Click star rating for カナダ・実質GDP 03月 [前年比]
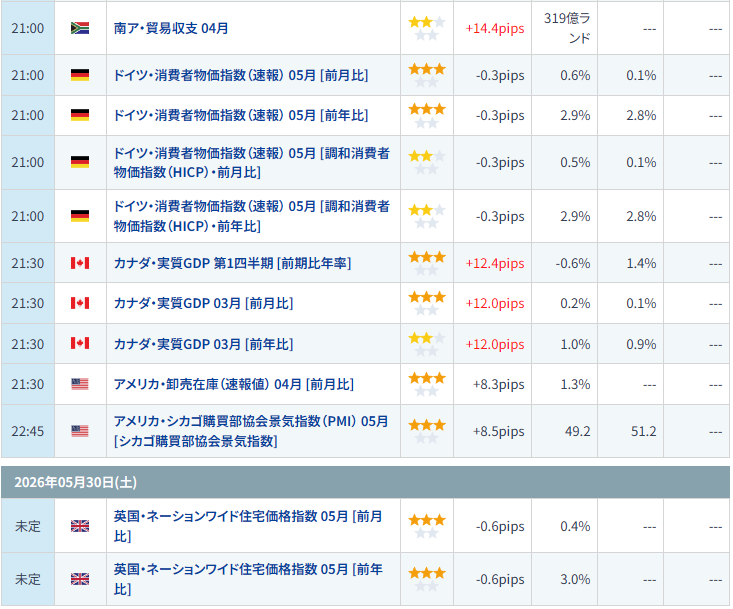 click(x=427, y=344)
